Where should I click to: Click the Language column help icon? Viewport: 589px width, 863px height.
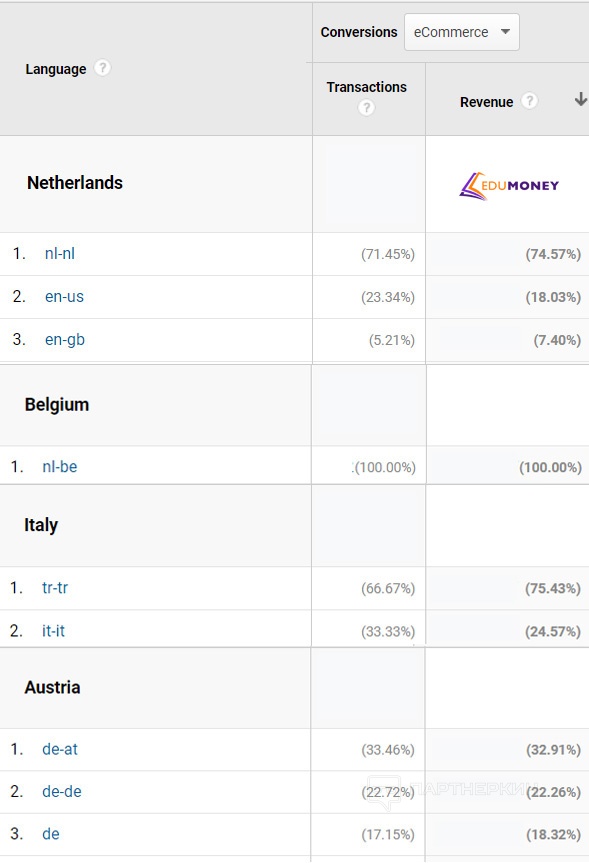click(102, 68)
